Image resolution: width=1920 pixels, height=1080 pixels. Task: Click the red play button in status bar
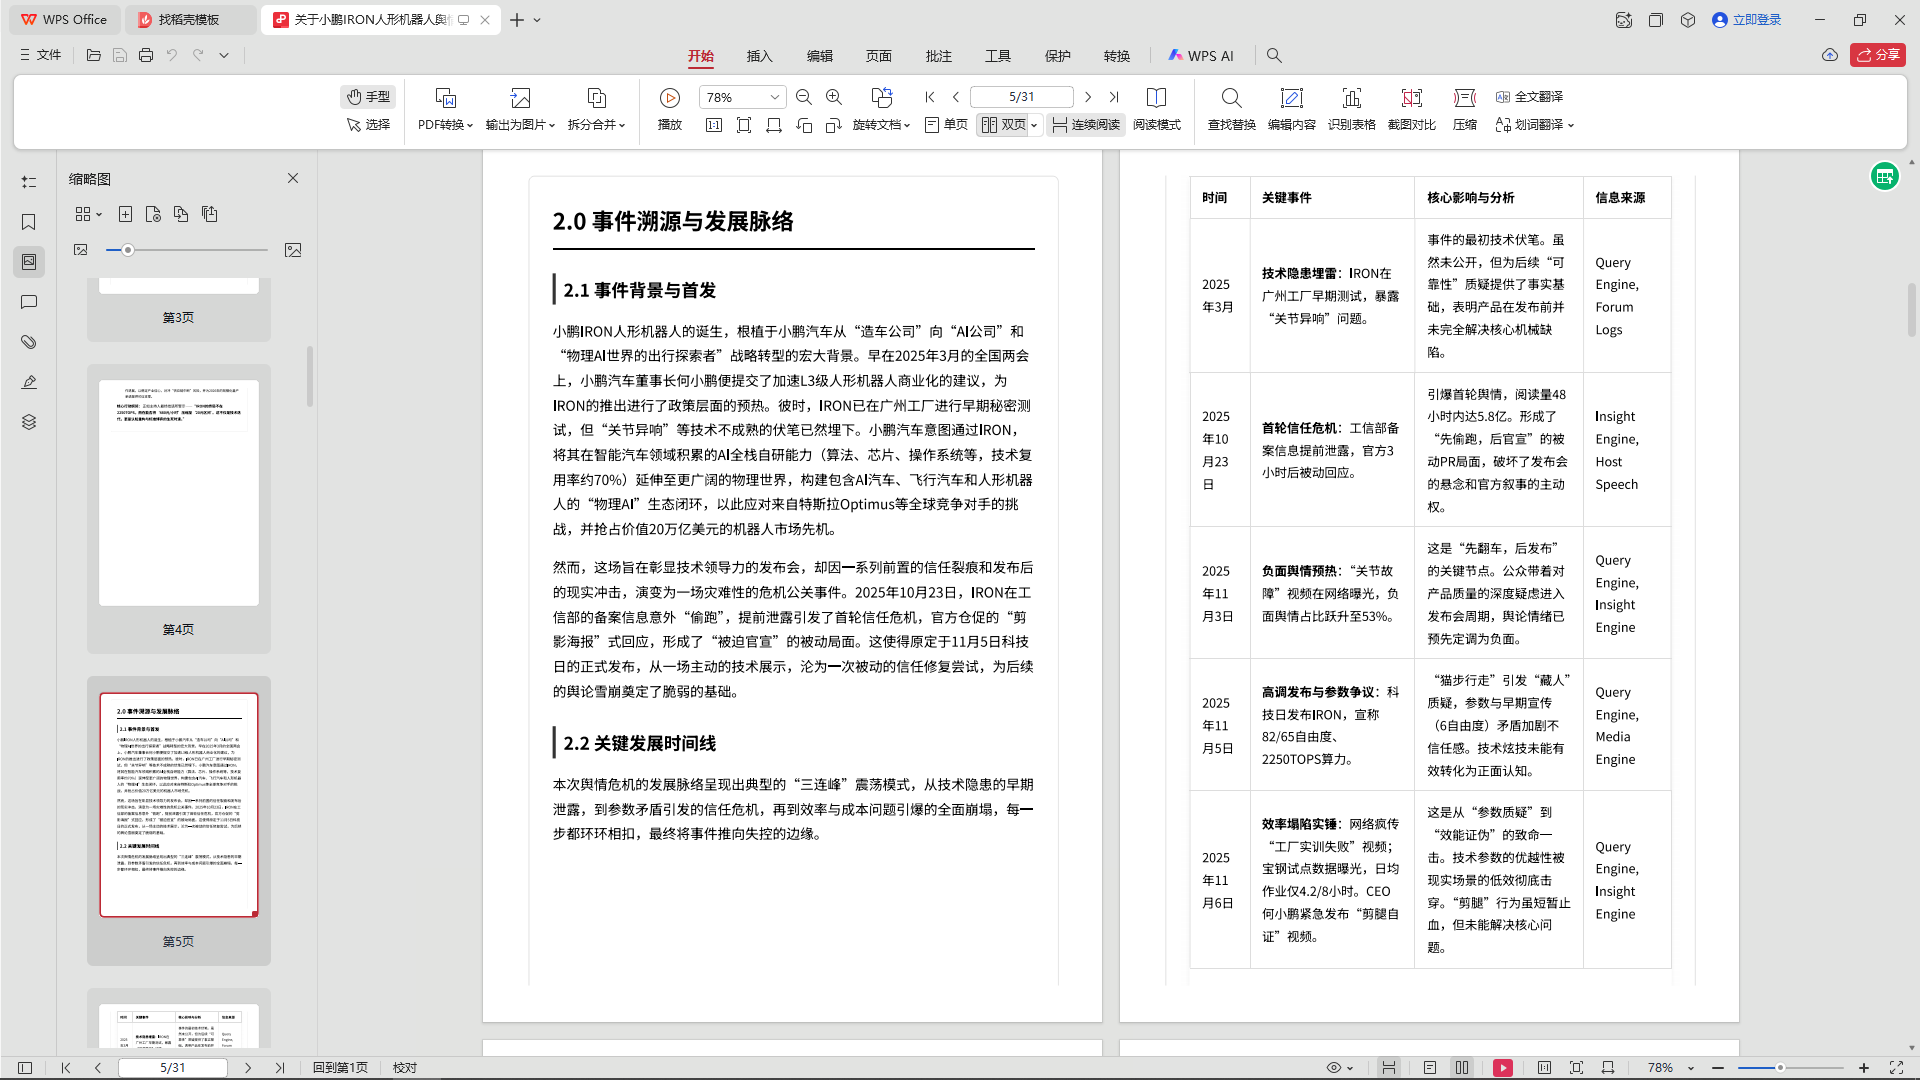click(1503, 1068)
